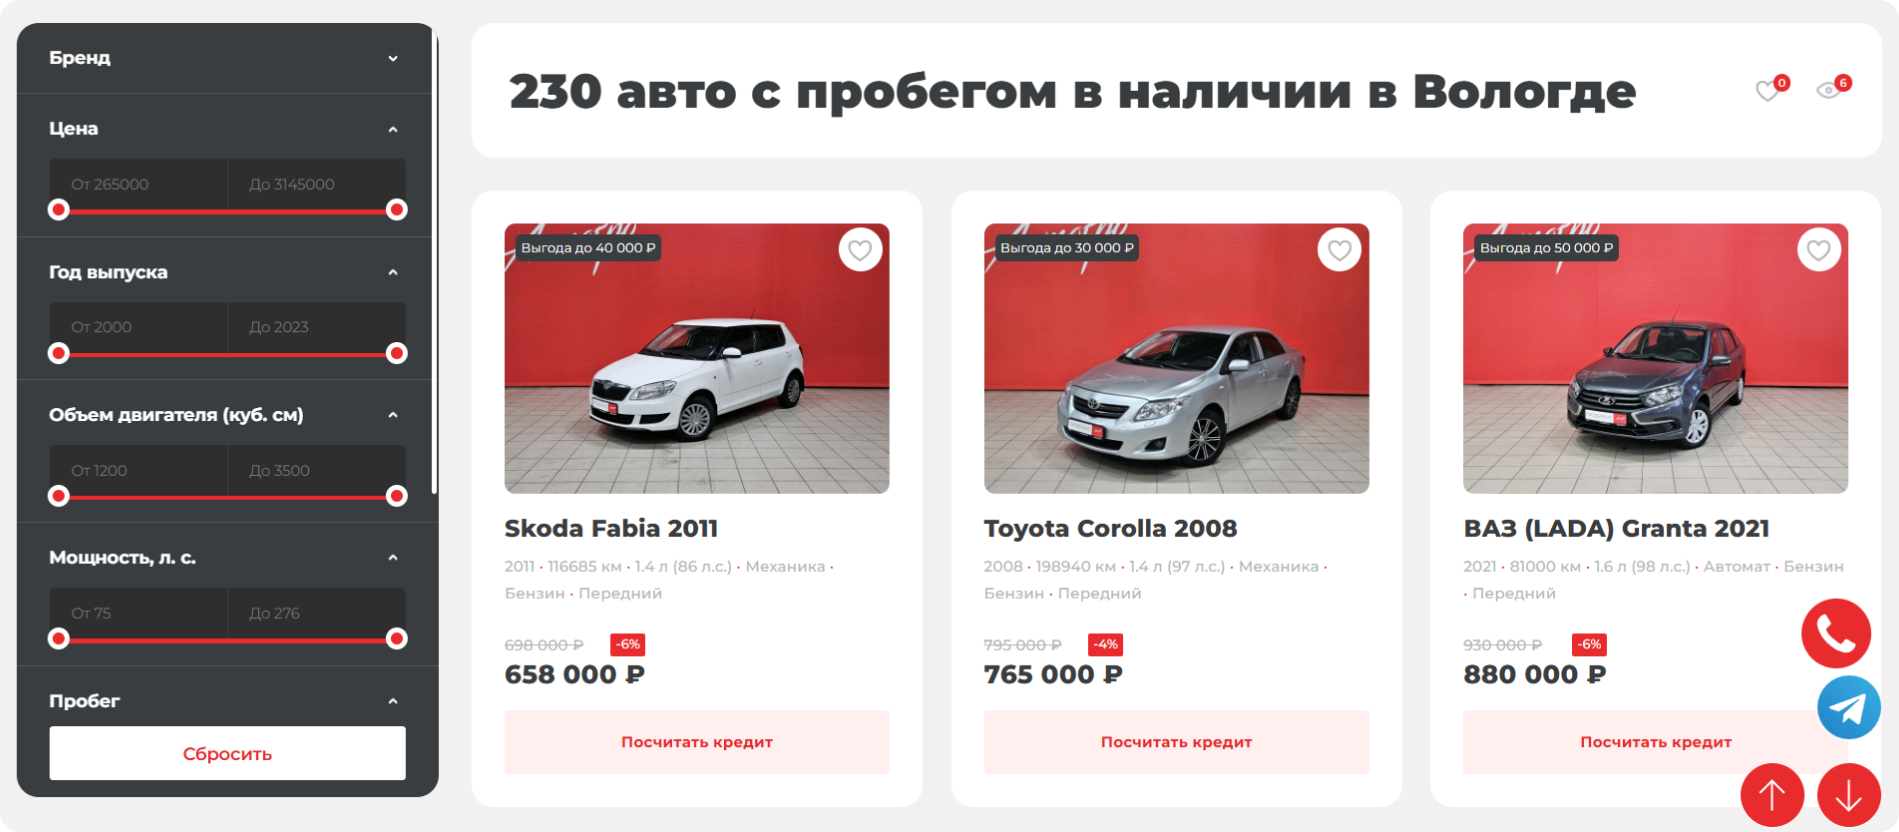Open viewed cars eye icon in header
This screenshot has width=1899, height=832.
(1829, 91)
